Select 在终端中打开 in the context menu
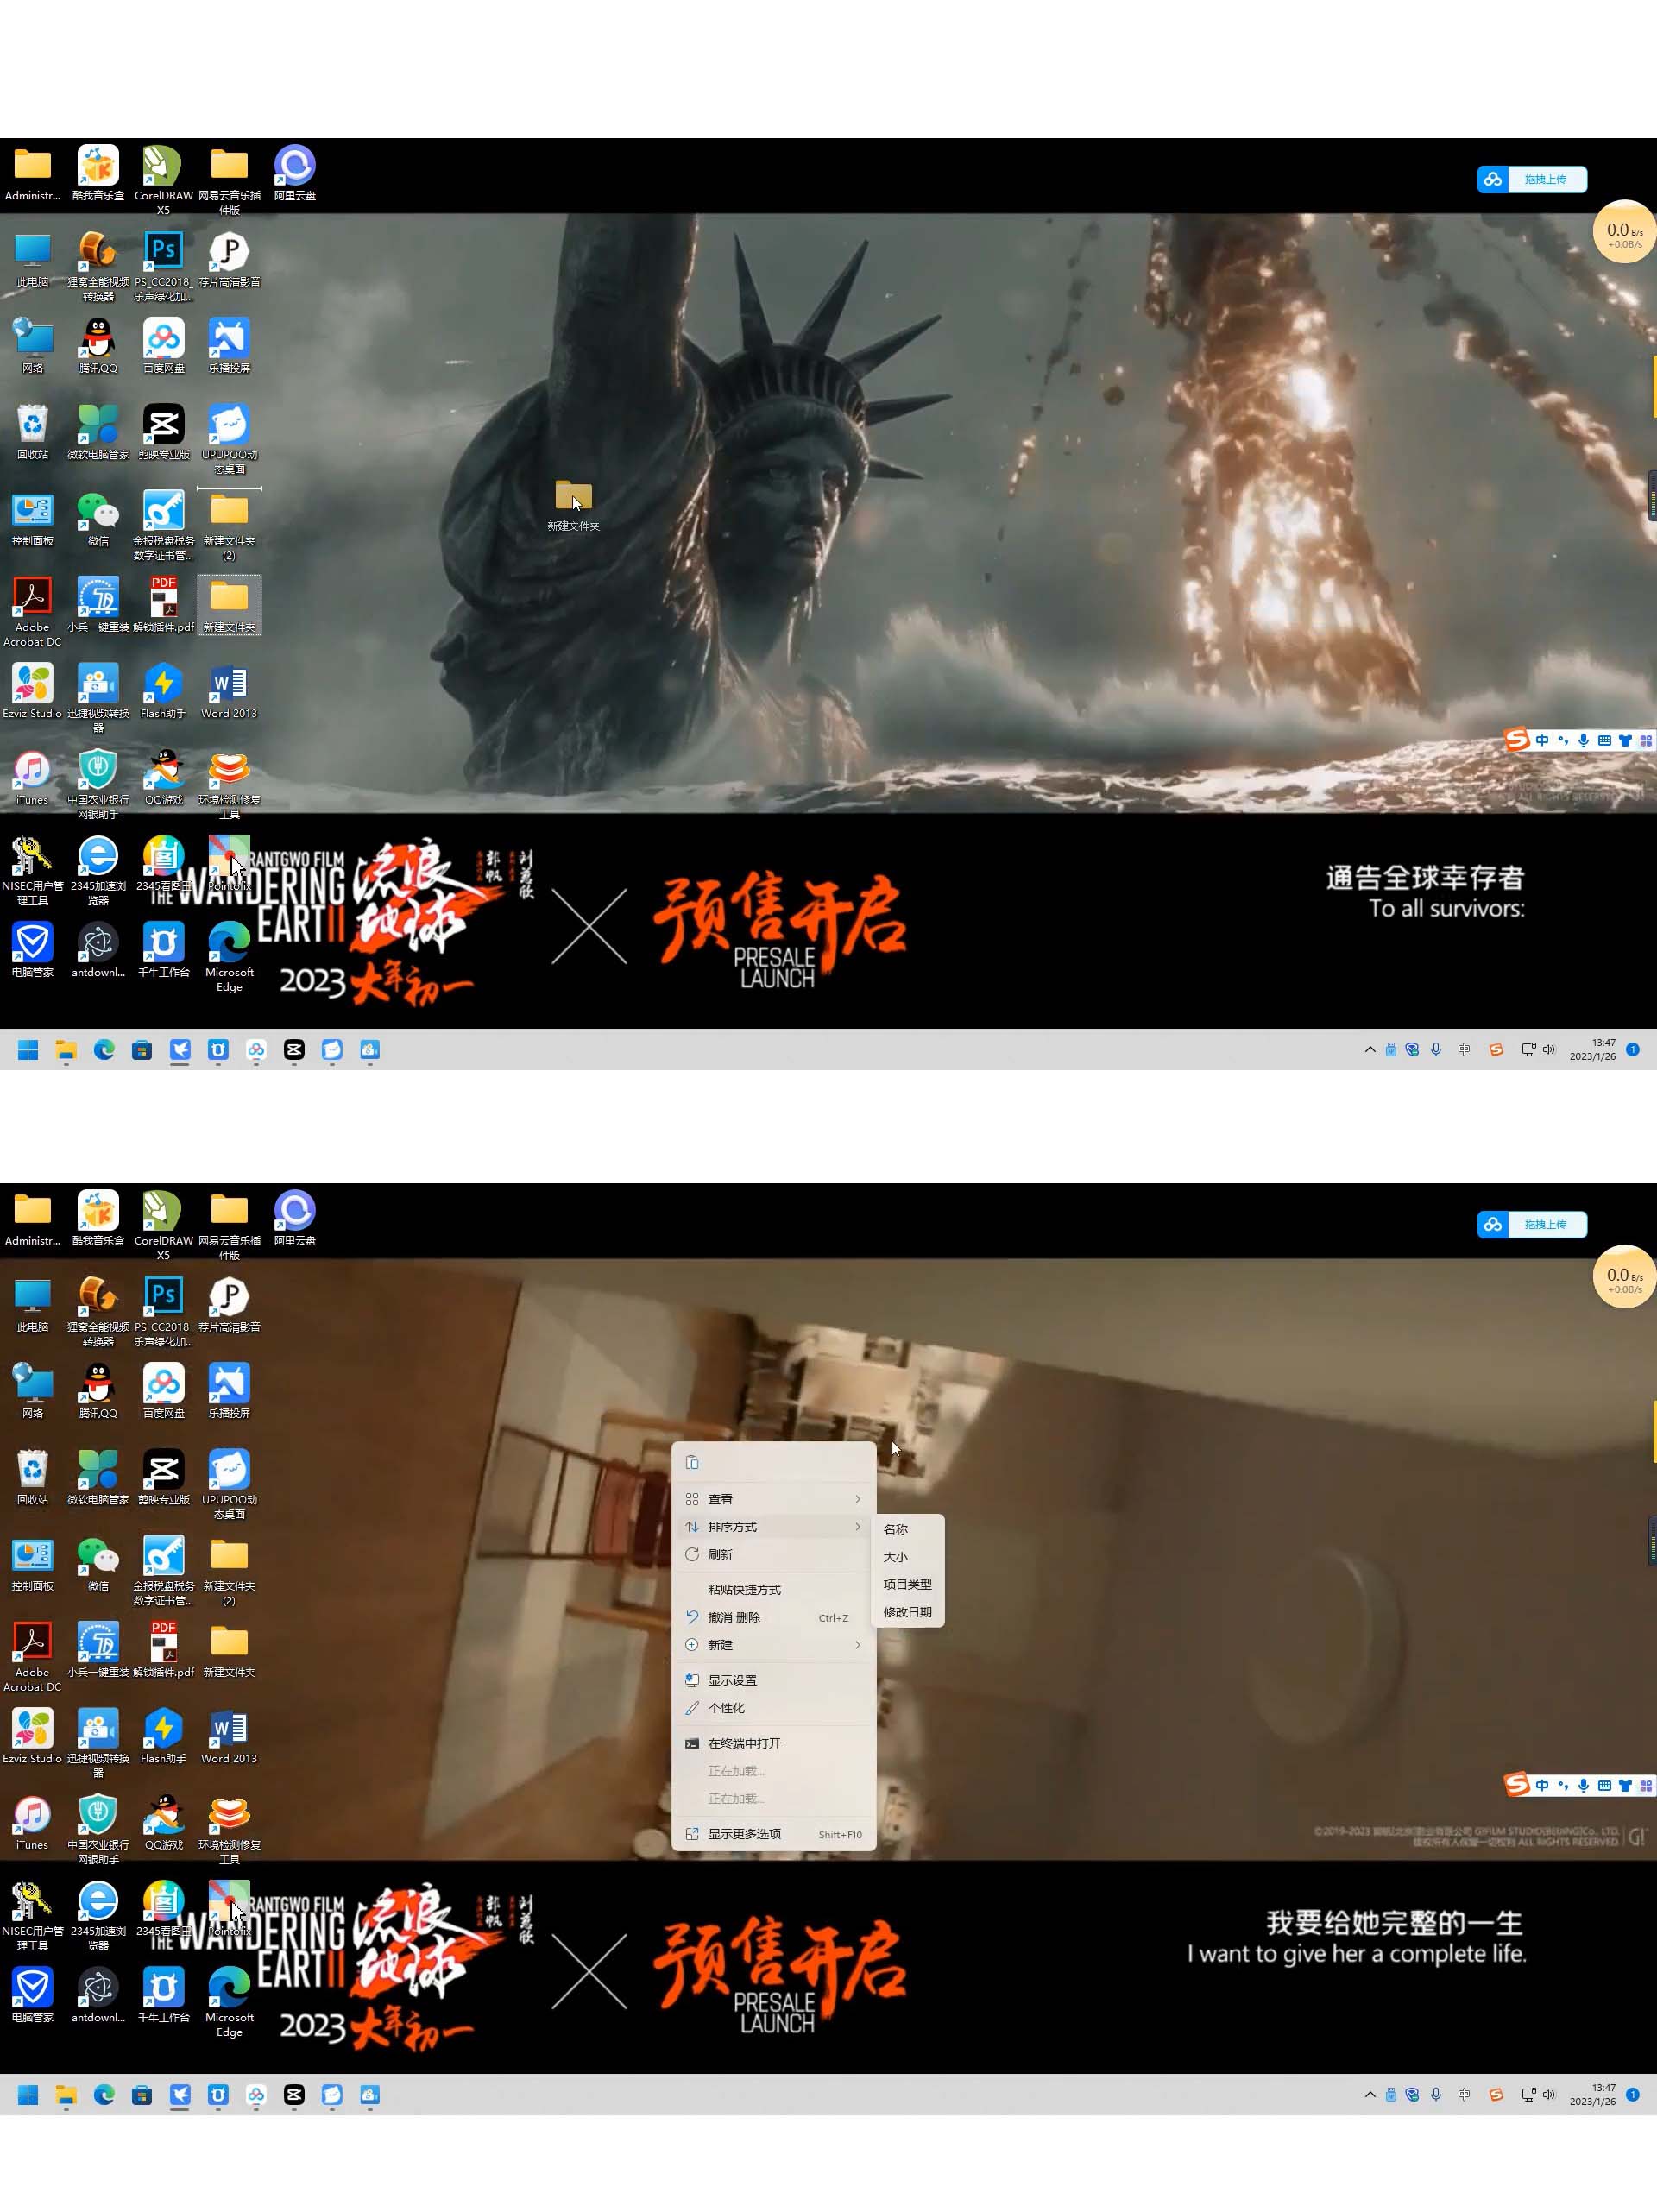 [x=773, y=1743]
